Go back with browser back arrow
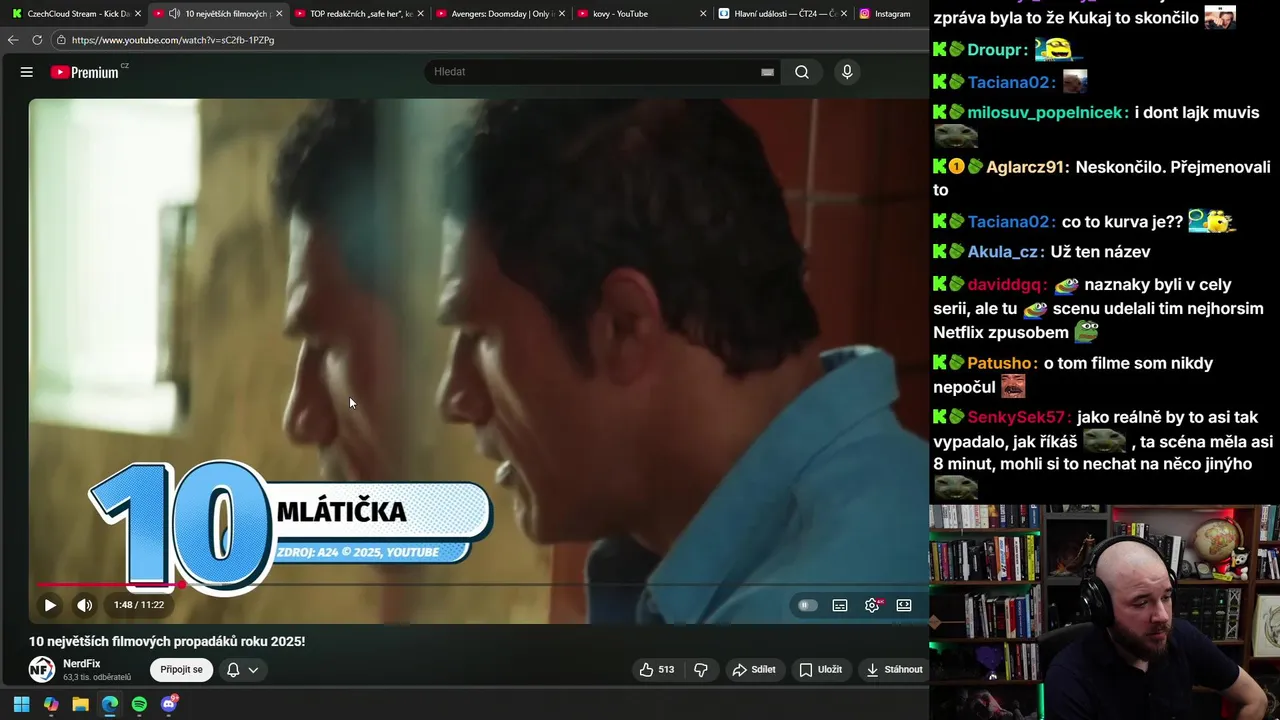Viewport: 1280px width, 720px height. tap(13, 40)
